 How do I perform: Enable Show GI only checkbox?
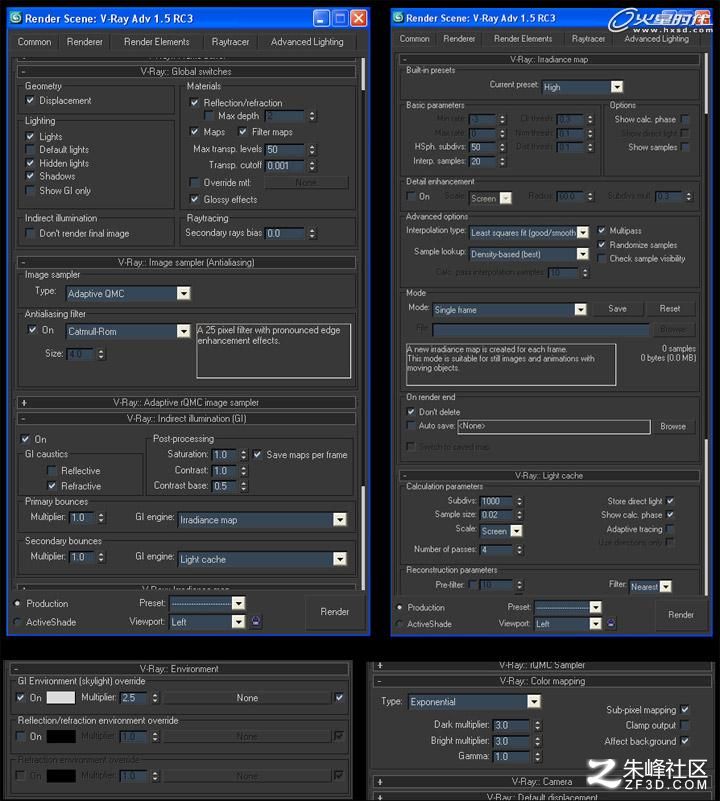click(x=30, y=191)
